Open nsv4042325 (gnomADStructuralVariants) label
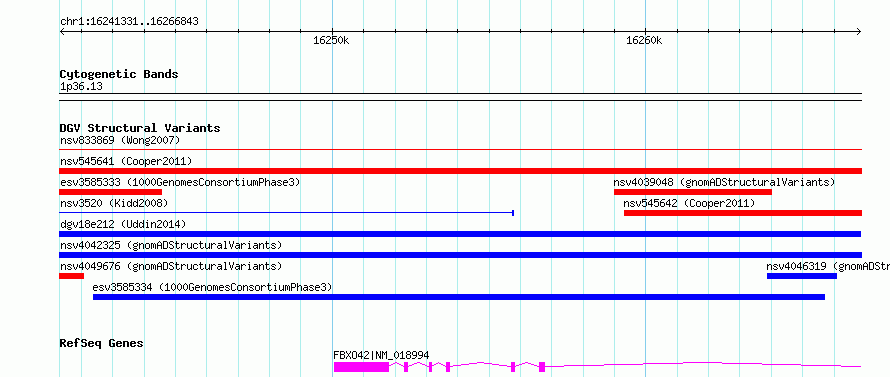This screenshot has width=890, height=377. click(x=171, y=246)
